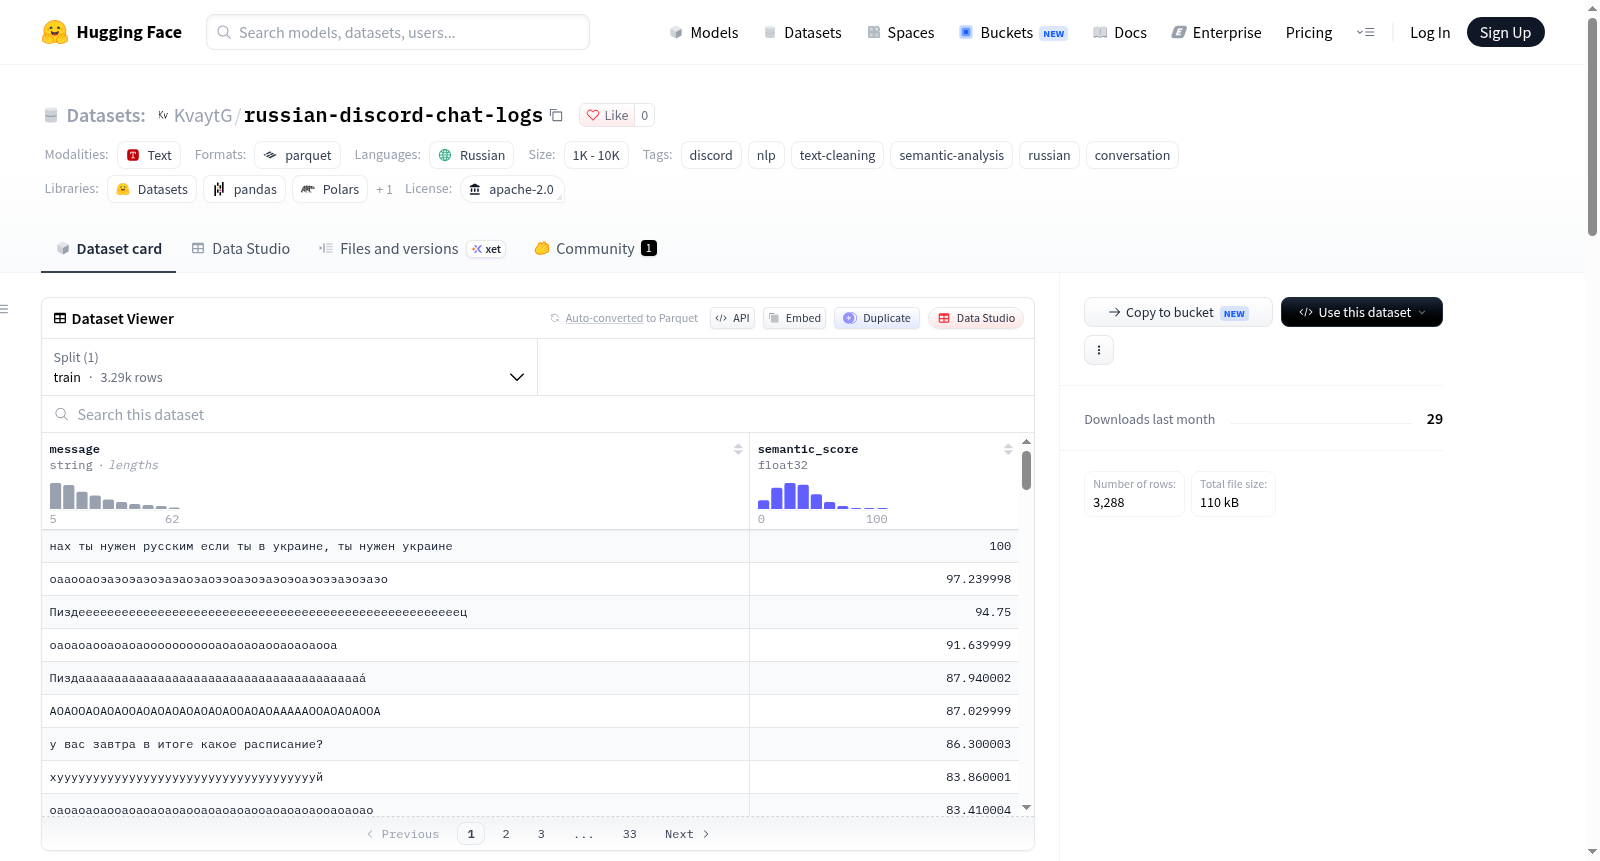Click the Embed button
Image resolution: width=1600 pixels, height=861 pixels.
(x=794, y=318)
